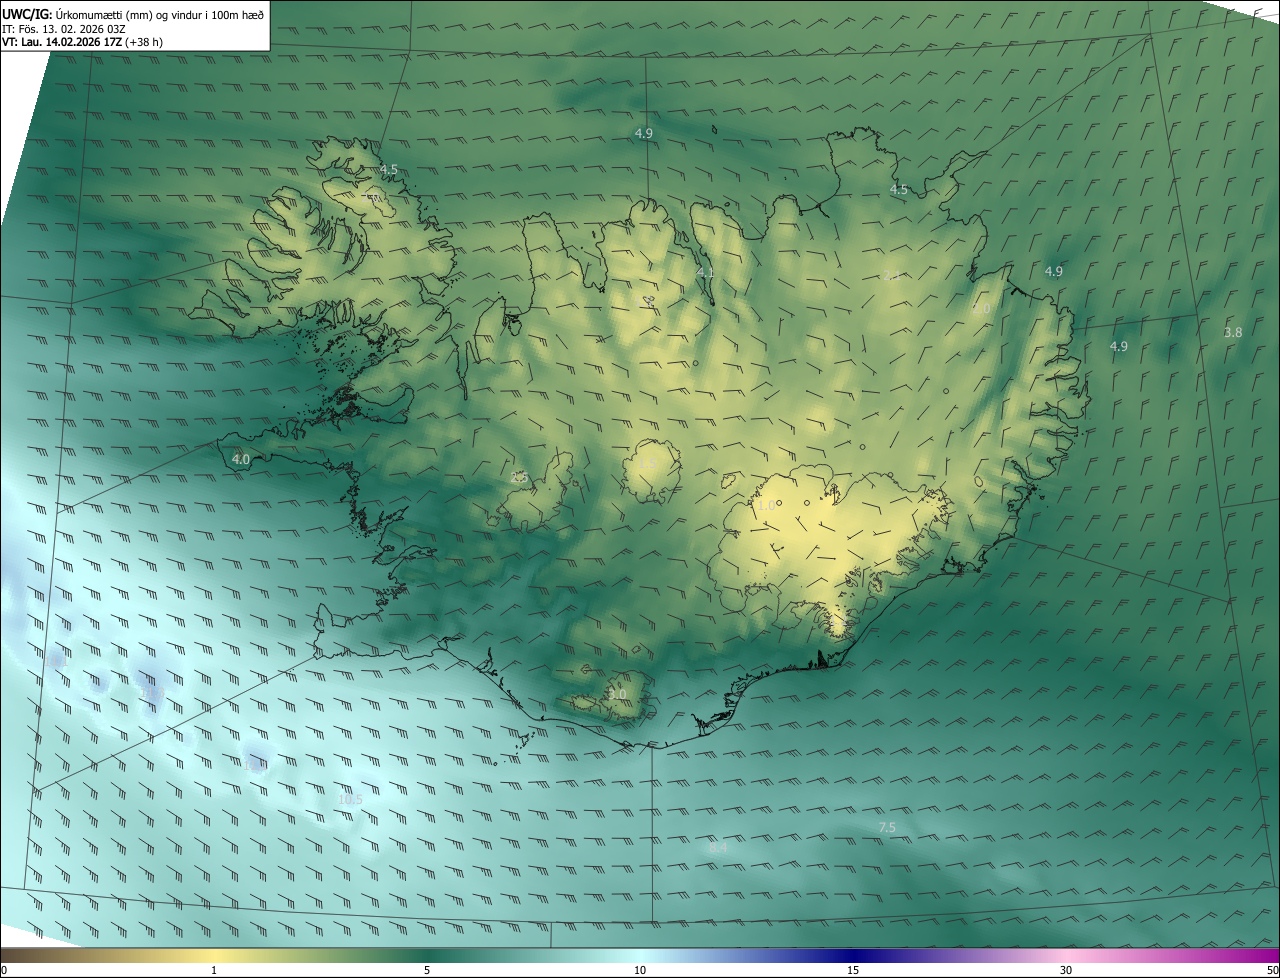Click the 1.5 value label inside Hofsjökull outline
The height and width of the screenshot is (978, 1280).
click(x=648, y=464)
